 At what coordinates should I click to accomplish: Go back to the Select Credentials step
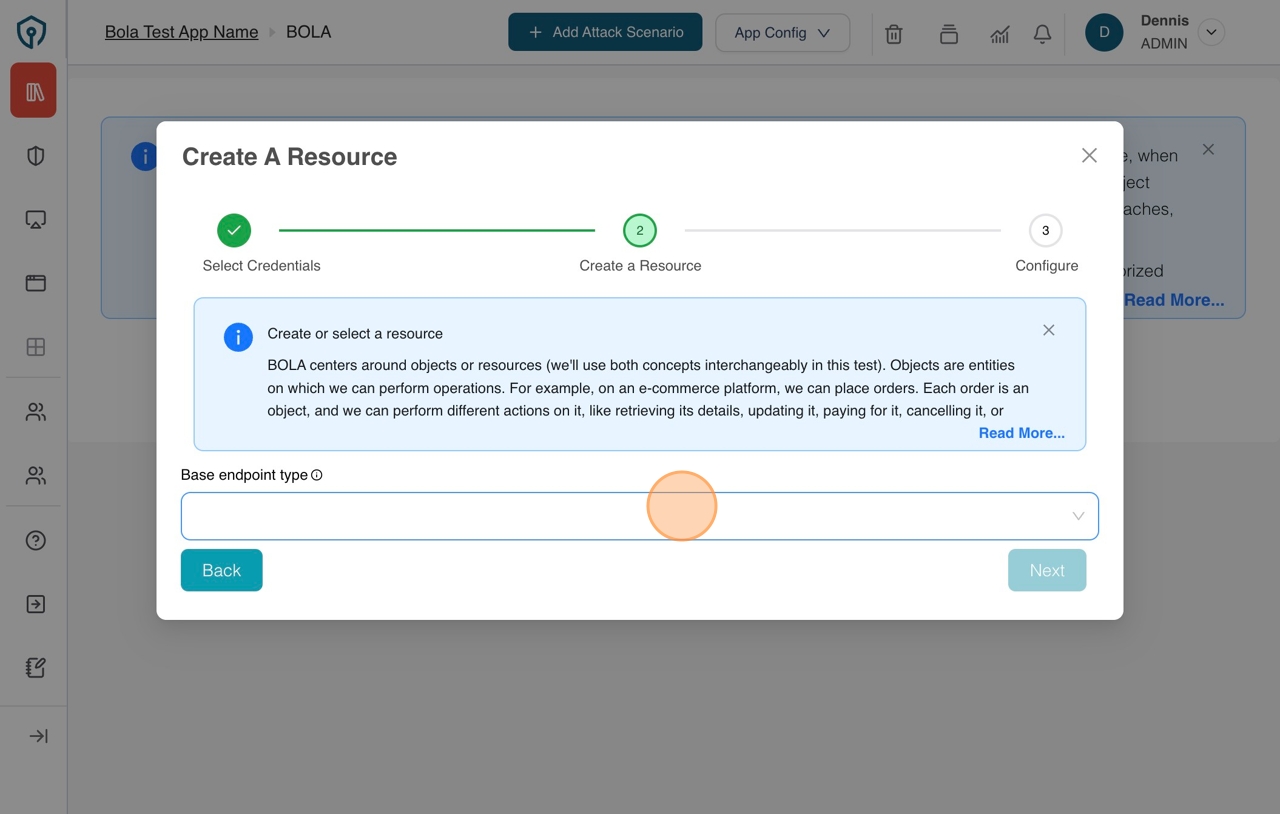point(221,570)
